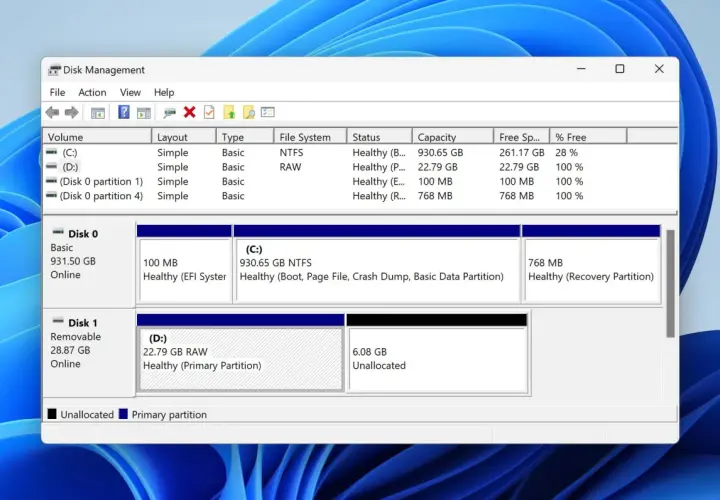Open Help via blue question mark icon
This screenshot has height=500, width=720.
click(x=124, y=112)
